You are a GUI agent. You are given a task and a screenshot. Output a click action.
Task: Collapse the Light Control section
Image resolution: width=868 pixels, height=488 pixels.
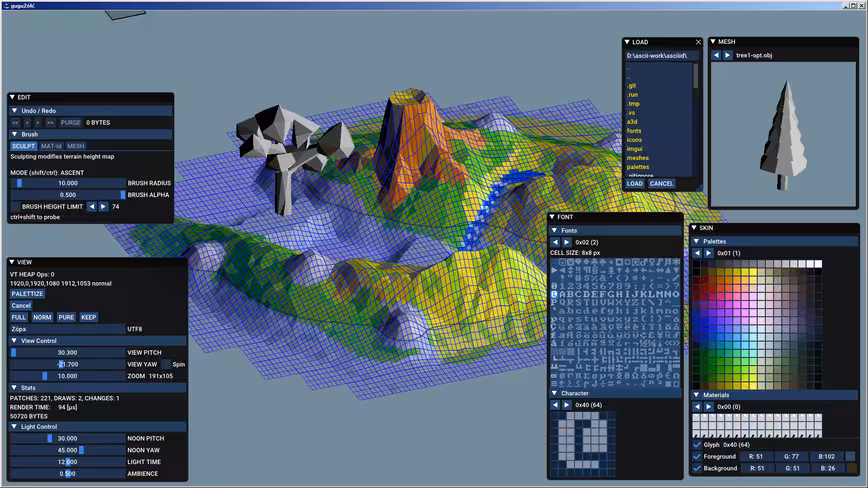14,427
